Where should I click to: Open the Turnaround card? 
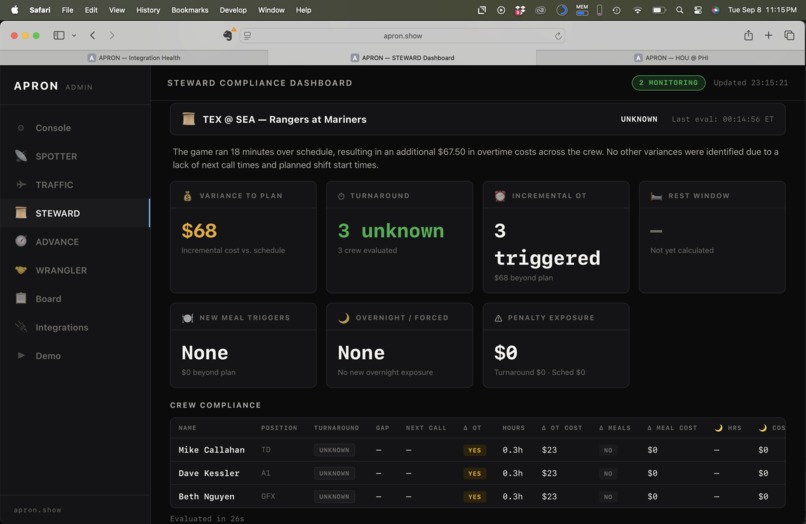[x=399, y=237]
